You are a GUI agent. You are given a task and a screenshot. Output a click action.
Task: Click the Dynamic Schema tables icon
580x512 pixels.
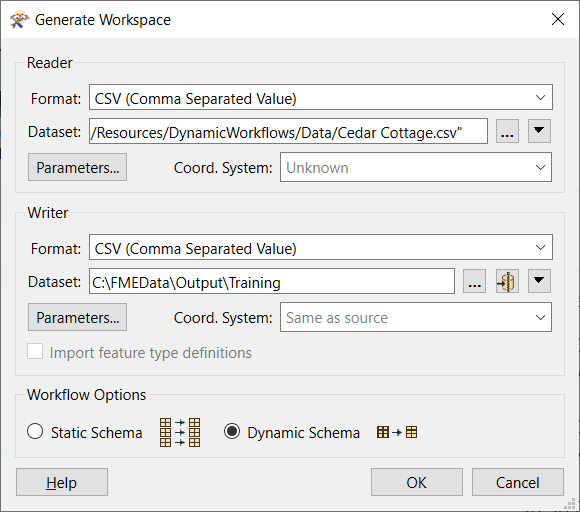click(x=397, y=432)
